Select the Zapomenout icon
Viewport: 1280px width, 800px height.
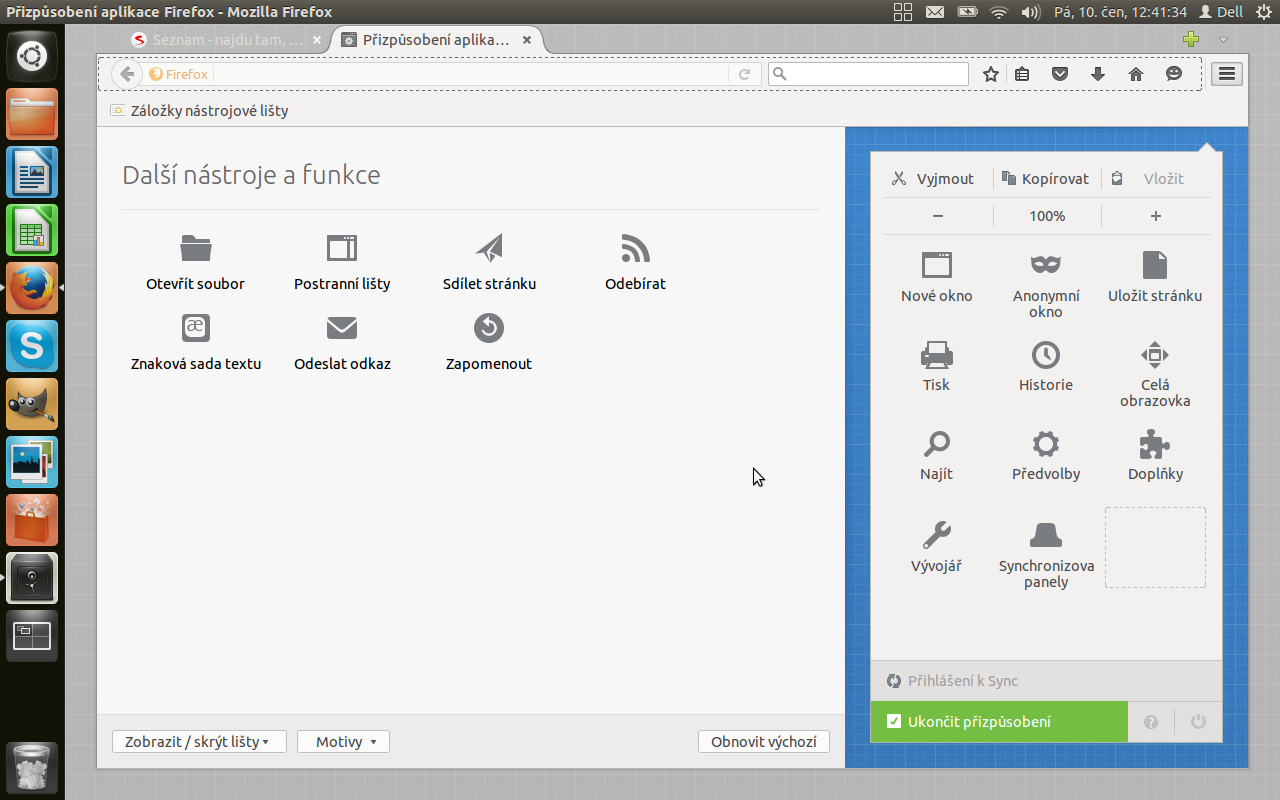tap(489, 328)
